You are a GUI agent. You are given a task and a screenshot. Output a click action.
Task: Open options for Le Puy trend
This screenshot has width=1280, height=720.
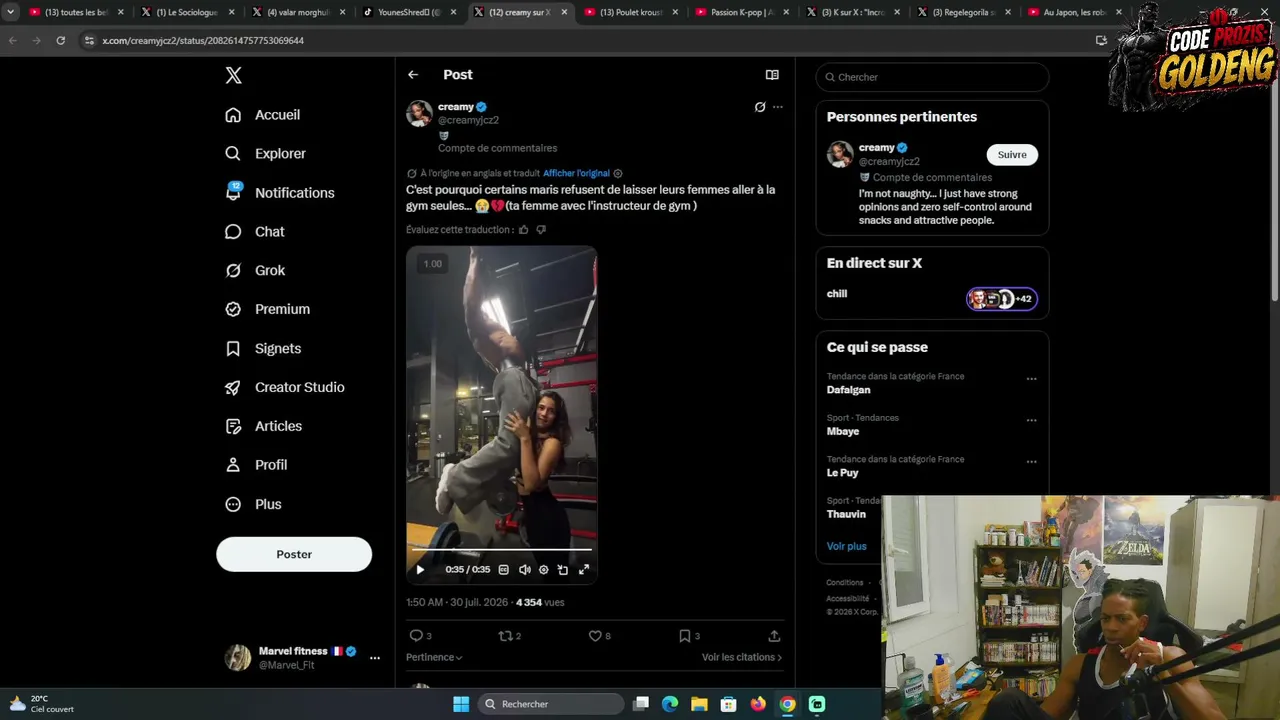pos(1031,462)
